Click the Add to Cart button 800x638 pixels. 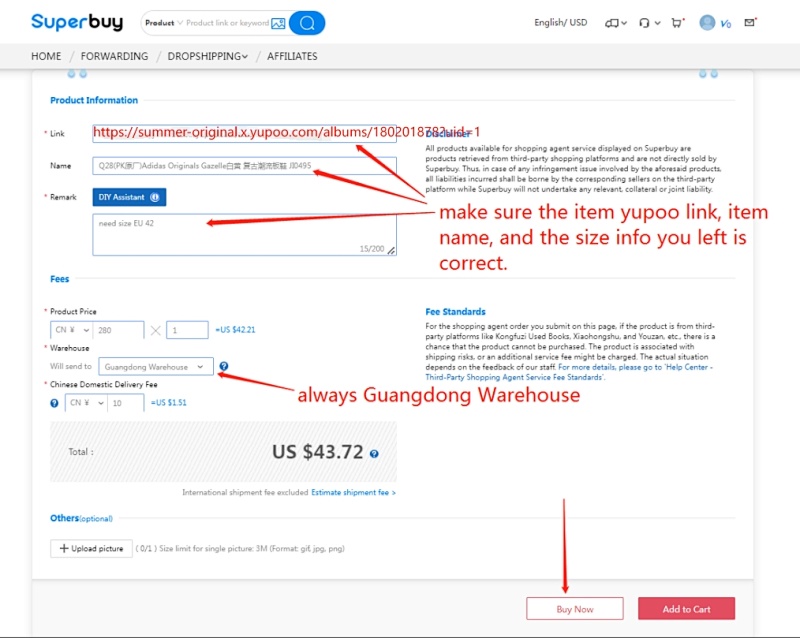686,609
